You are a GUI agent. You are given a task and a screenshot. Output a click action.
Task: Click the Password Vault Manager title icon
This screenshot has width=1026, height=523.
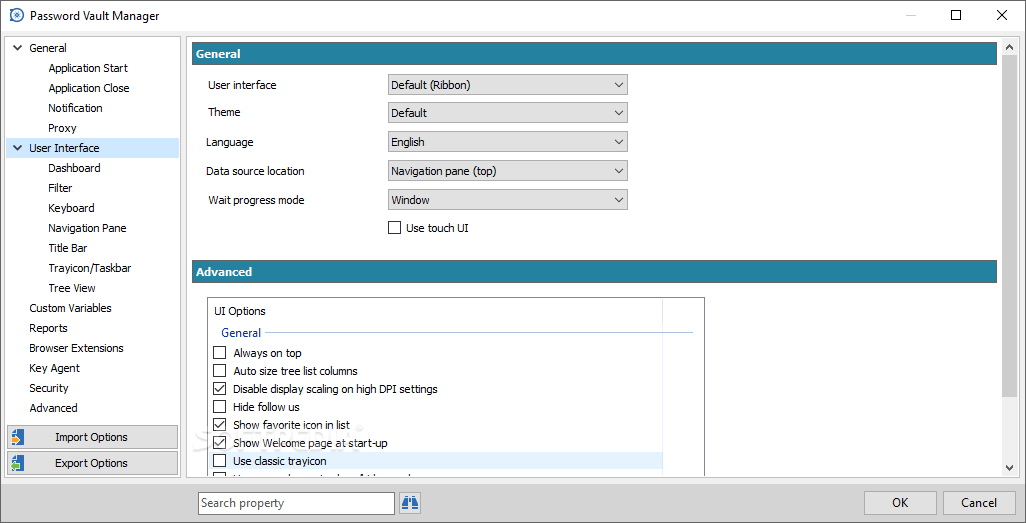(16, 16)
